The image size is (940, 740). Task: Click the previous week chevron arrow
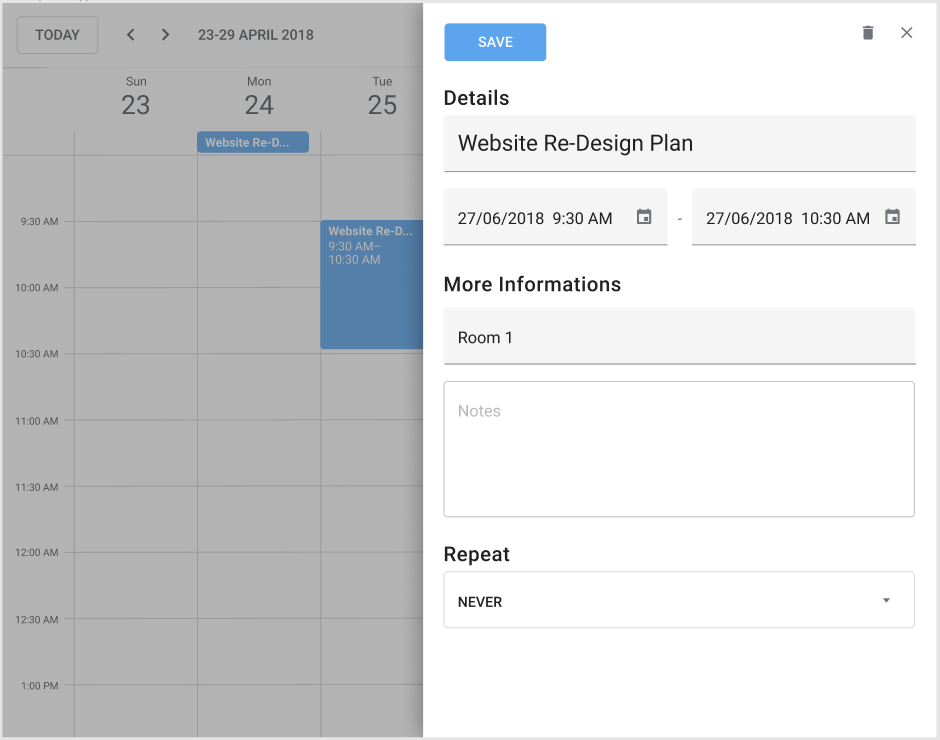click(x=130, y=34)
